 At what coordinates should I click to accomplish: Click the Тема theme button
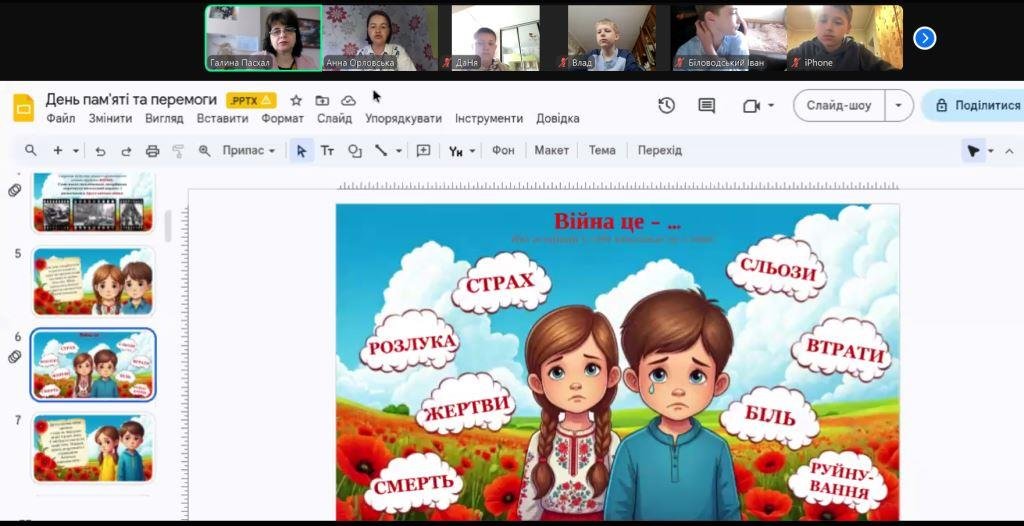601,150
